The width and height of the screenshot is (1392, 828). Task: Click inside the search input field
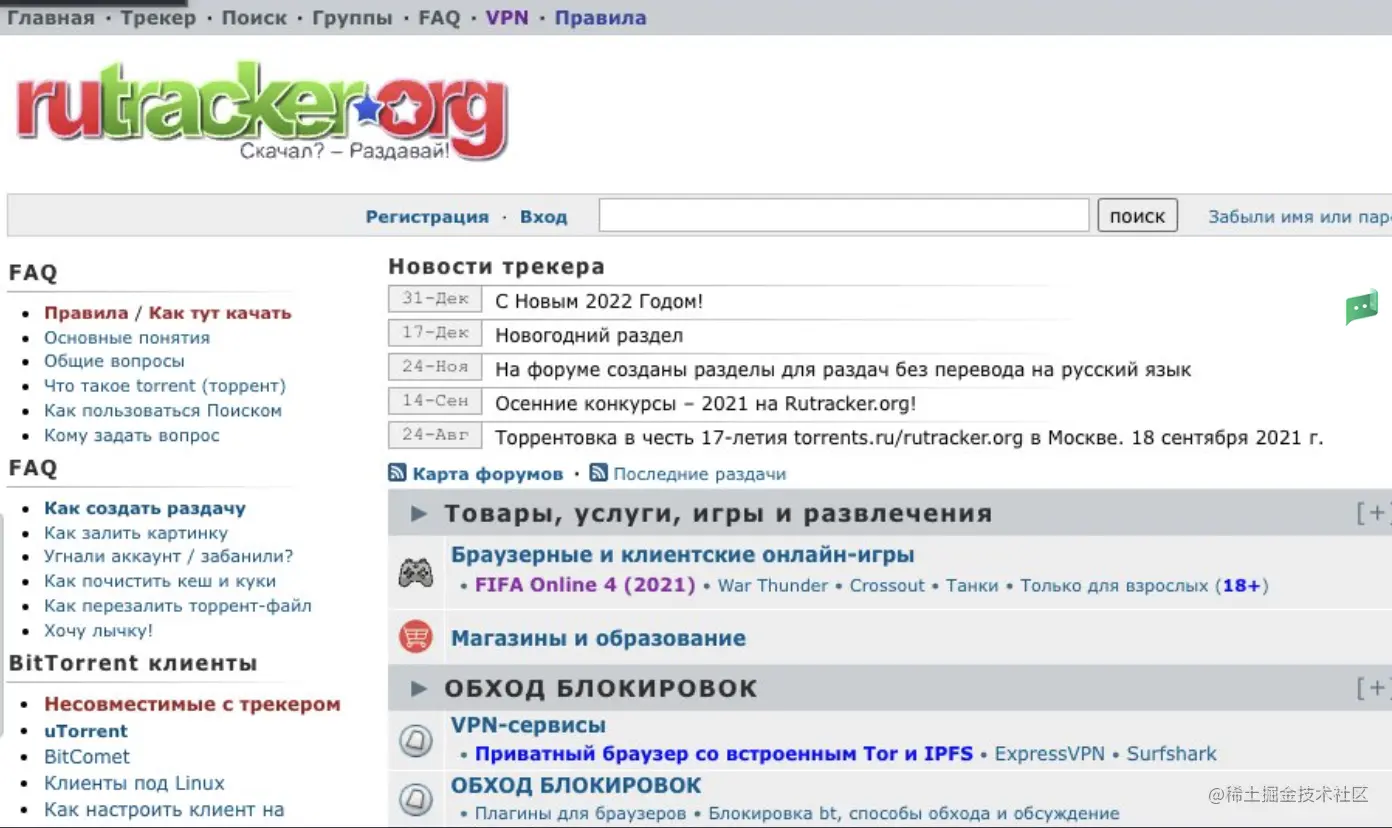[x=843, y=215]
